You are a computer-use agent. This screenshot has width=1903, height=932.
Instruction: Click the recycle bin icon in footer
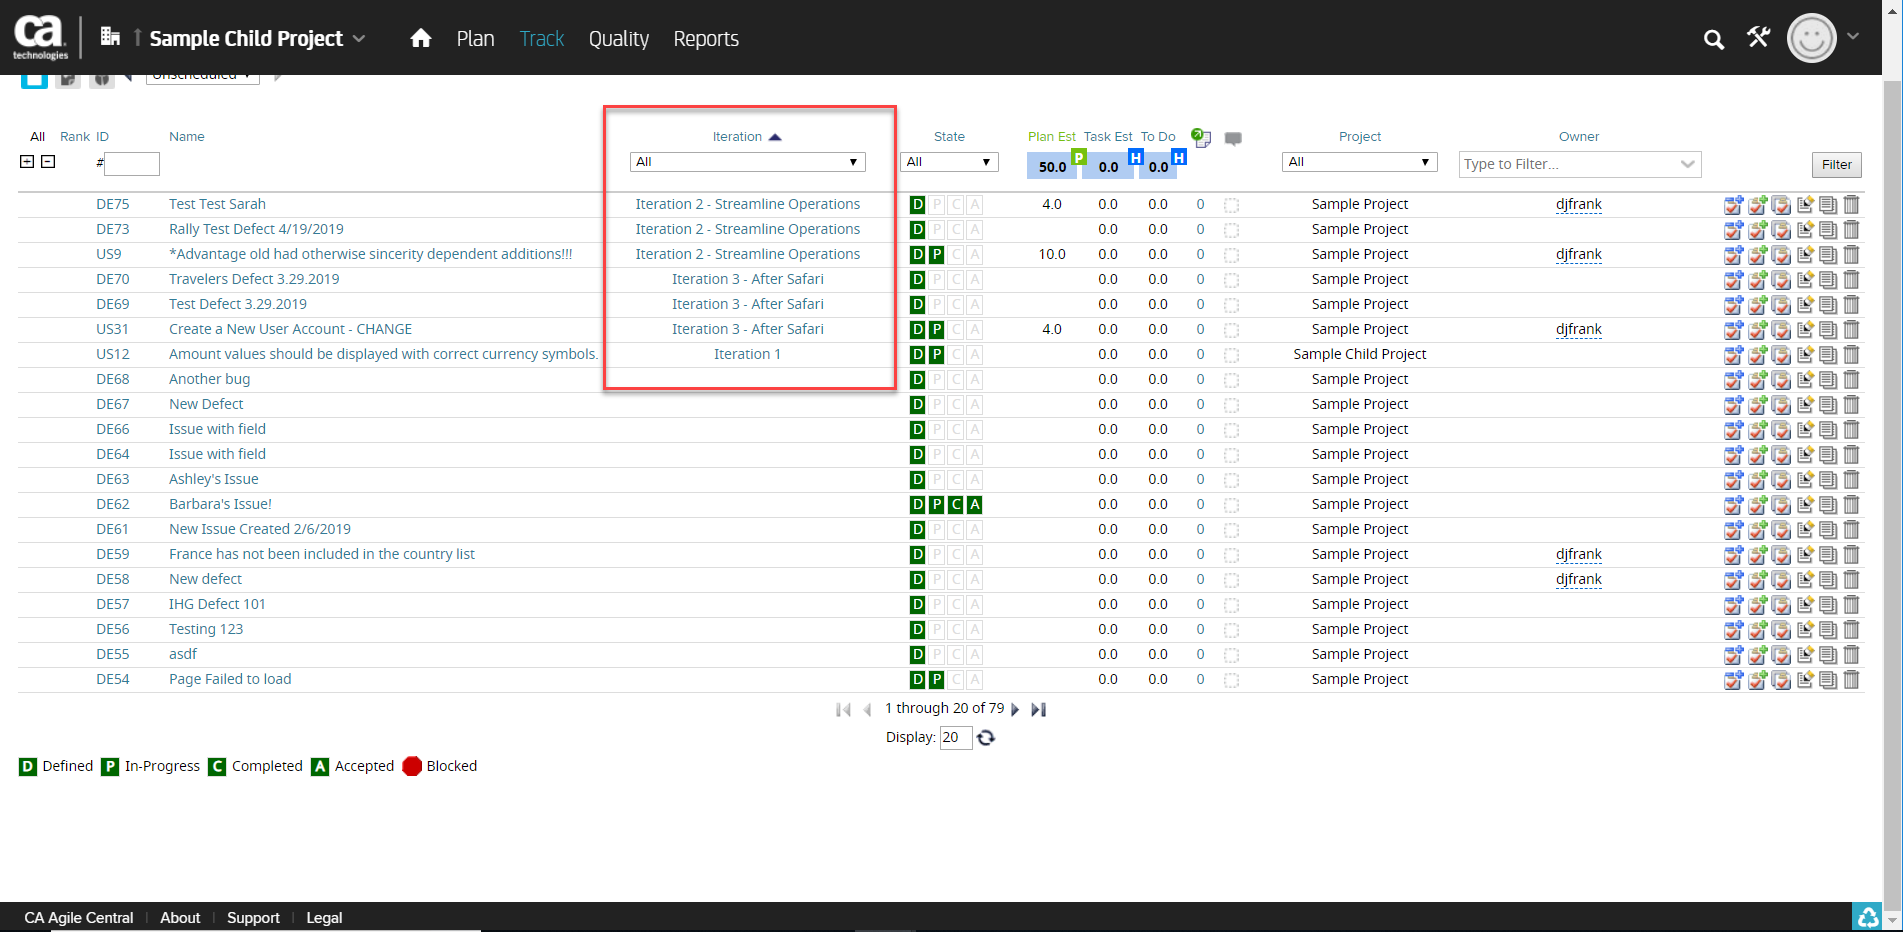point(1867,916)
